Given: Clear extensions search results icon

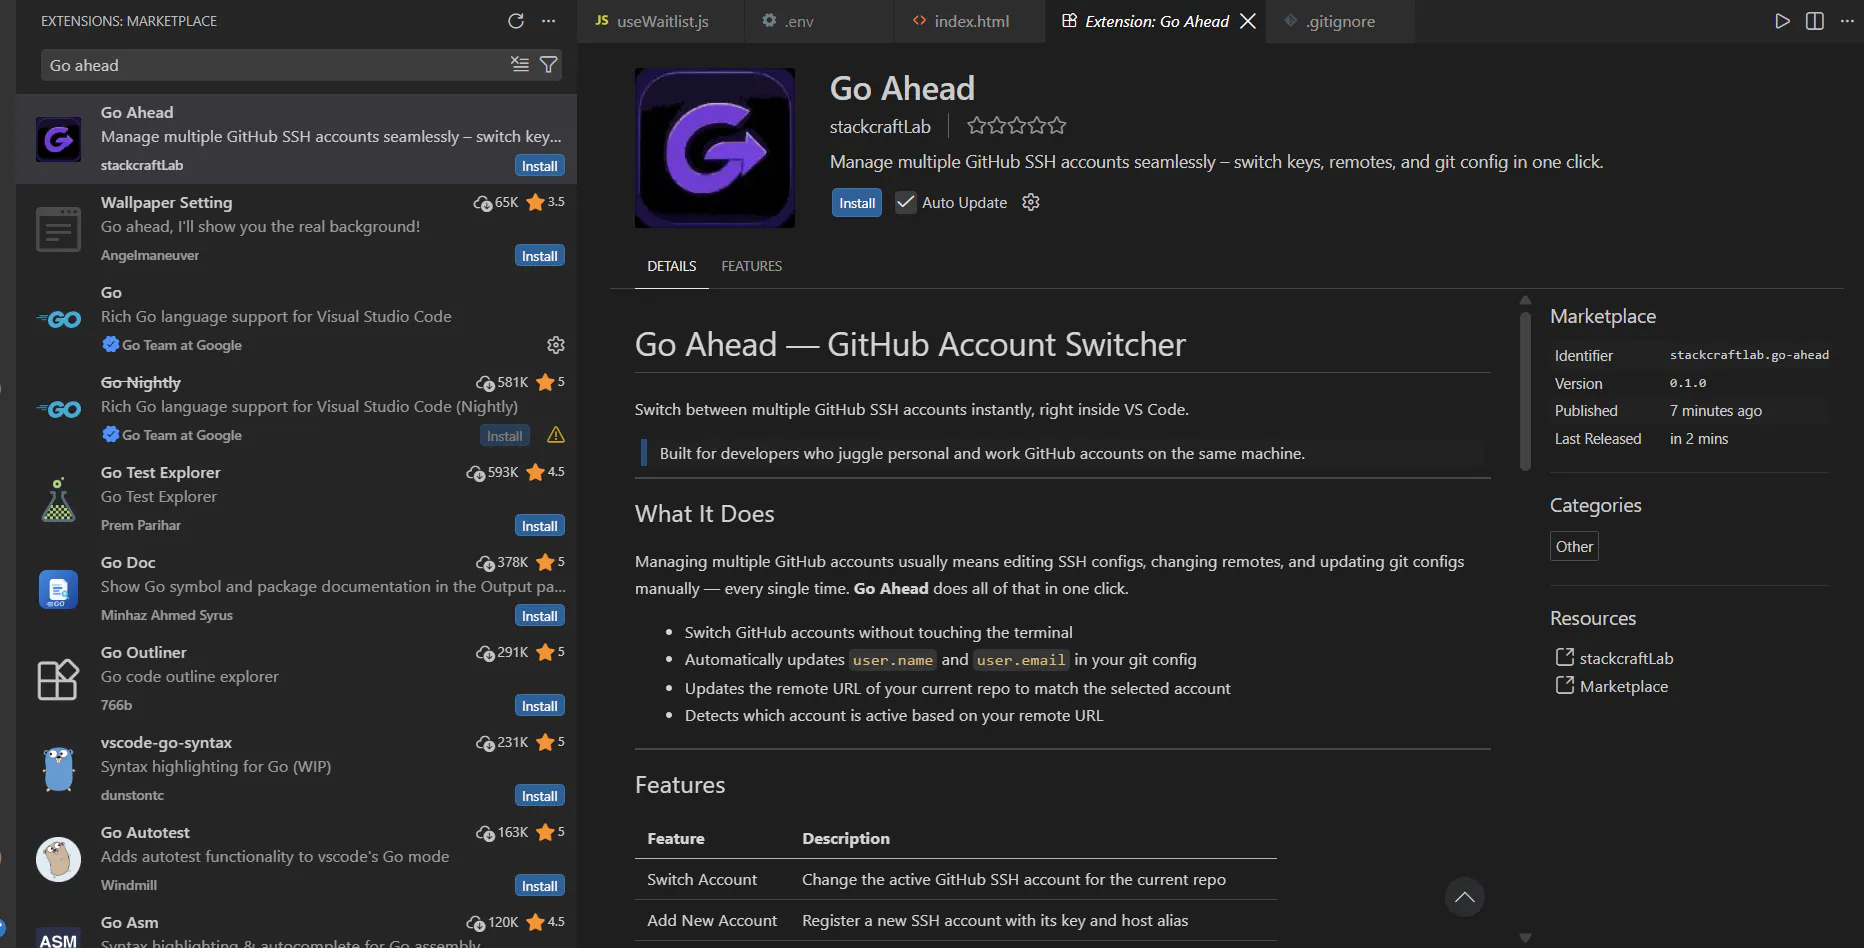Looking at the screenshot, I should 520,65.
